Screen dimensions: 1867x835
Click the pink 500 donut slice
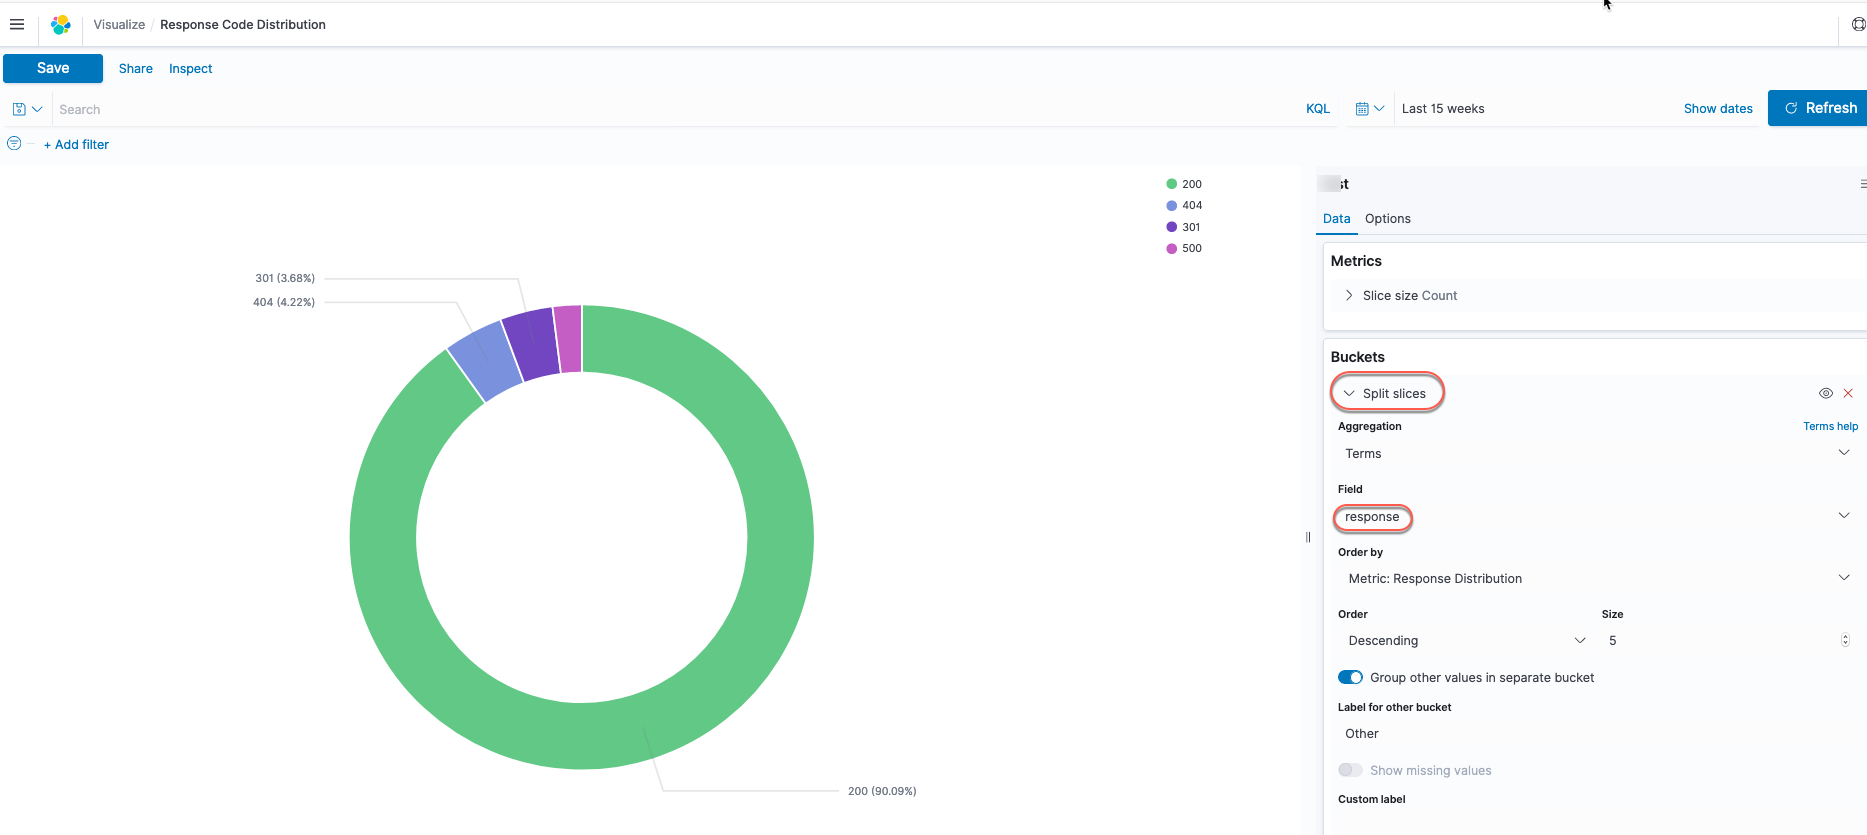coord(568,339)
